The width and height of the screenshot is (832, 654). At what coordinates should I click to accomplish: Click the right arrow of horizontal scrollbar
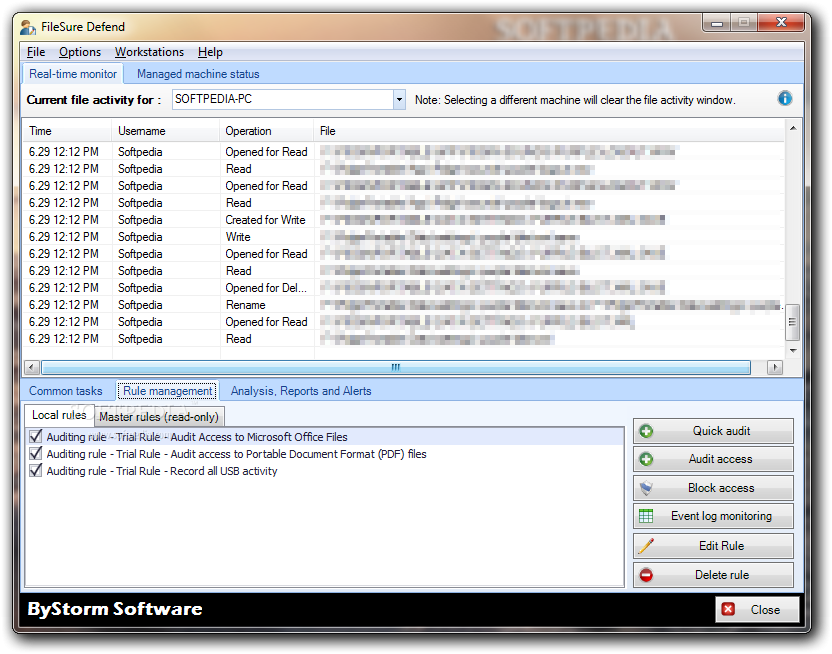pyautogui.click(x=775, y=367)
